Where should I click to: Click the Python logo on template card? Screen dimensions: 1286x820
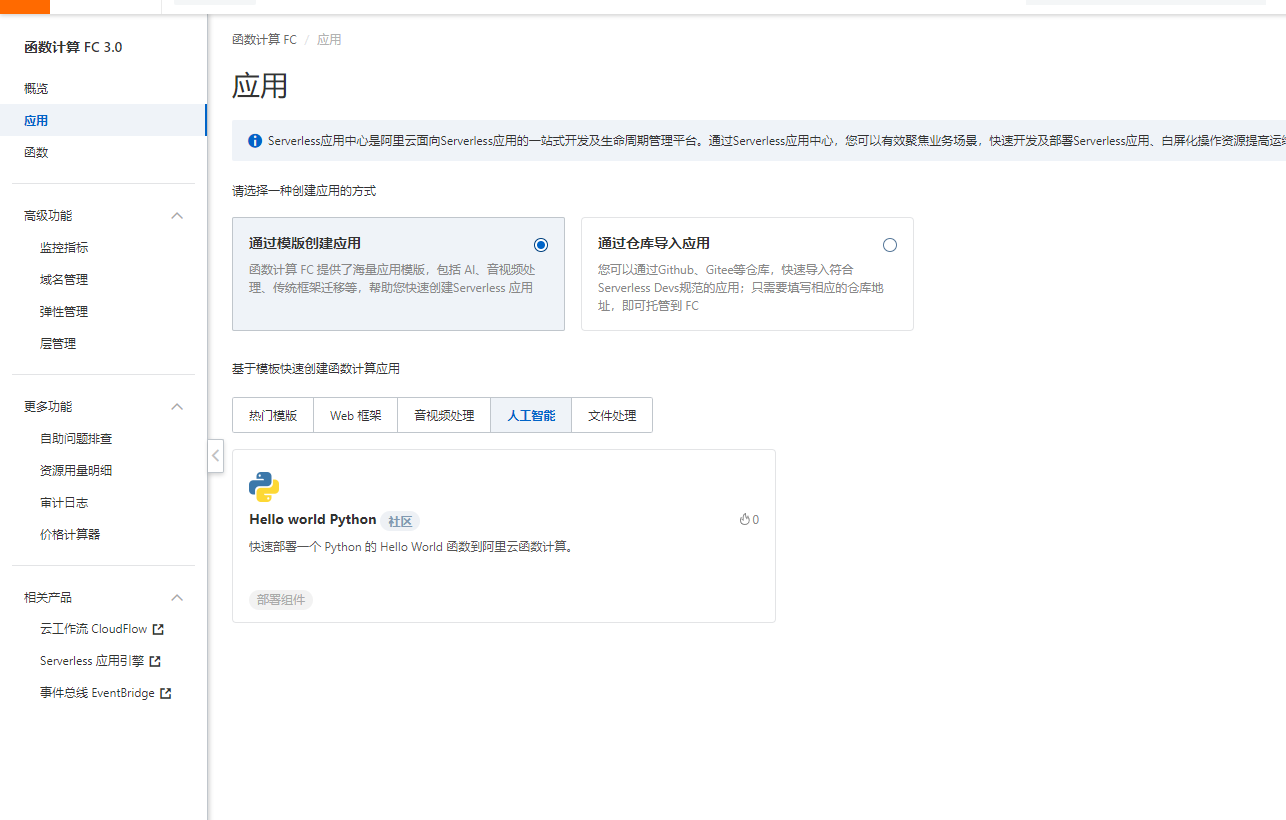coord(264,486)
